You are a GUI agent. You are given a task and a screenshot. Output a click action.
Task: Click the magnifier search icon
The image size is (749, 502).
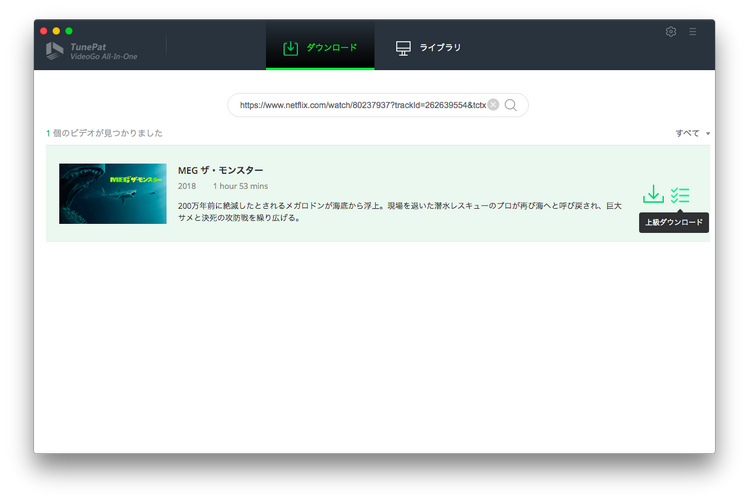click(x=511, y=105)
